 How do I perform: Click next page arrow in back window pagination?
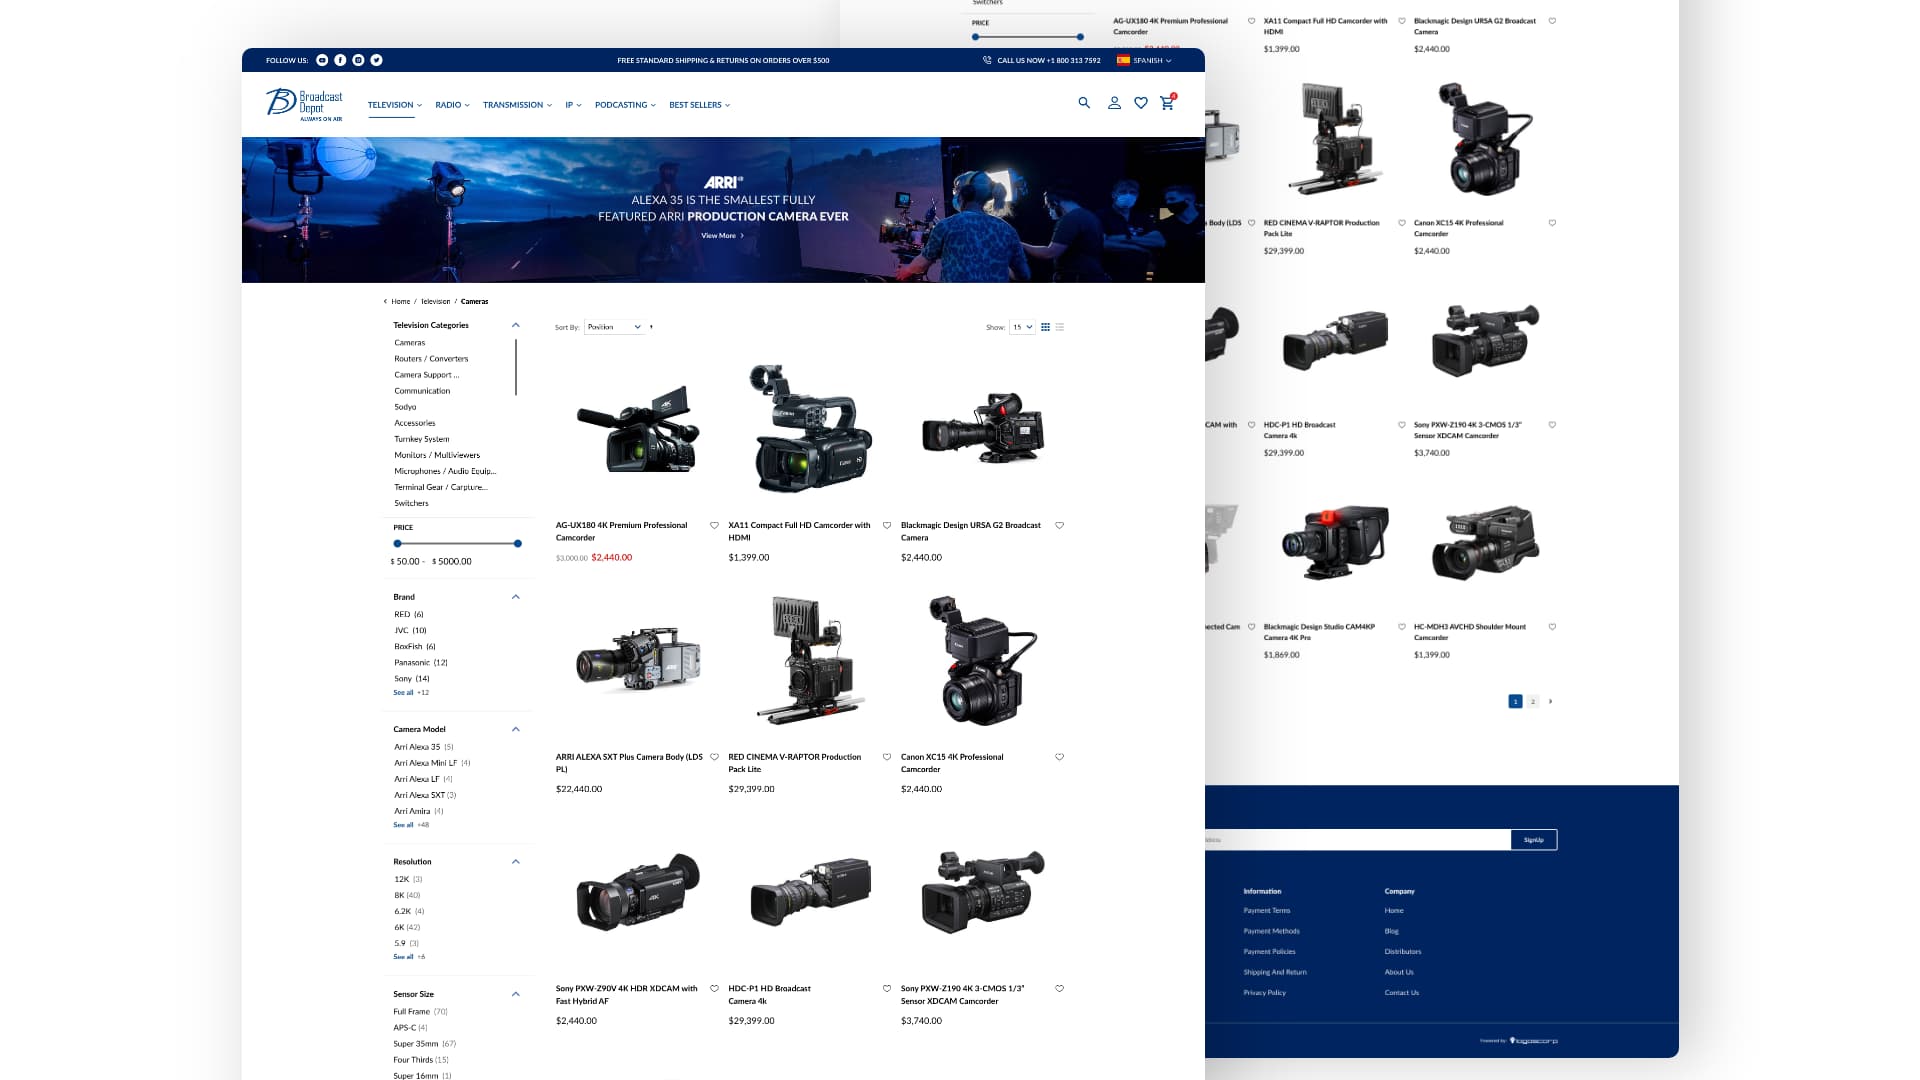1551,701
